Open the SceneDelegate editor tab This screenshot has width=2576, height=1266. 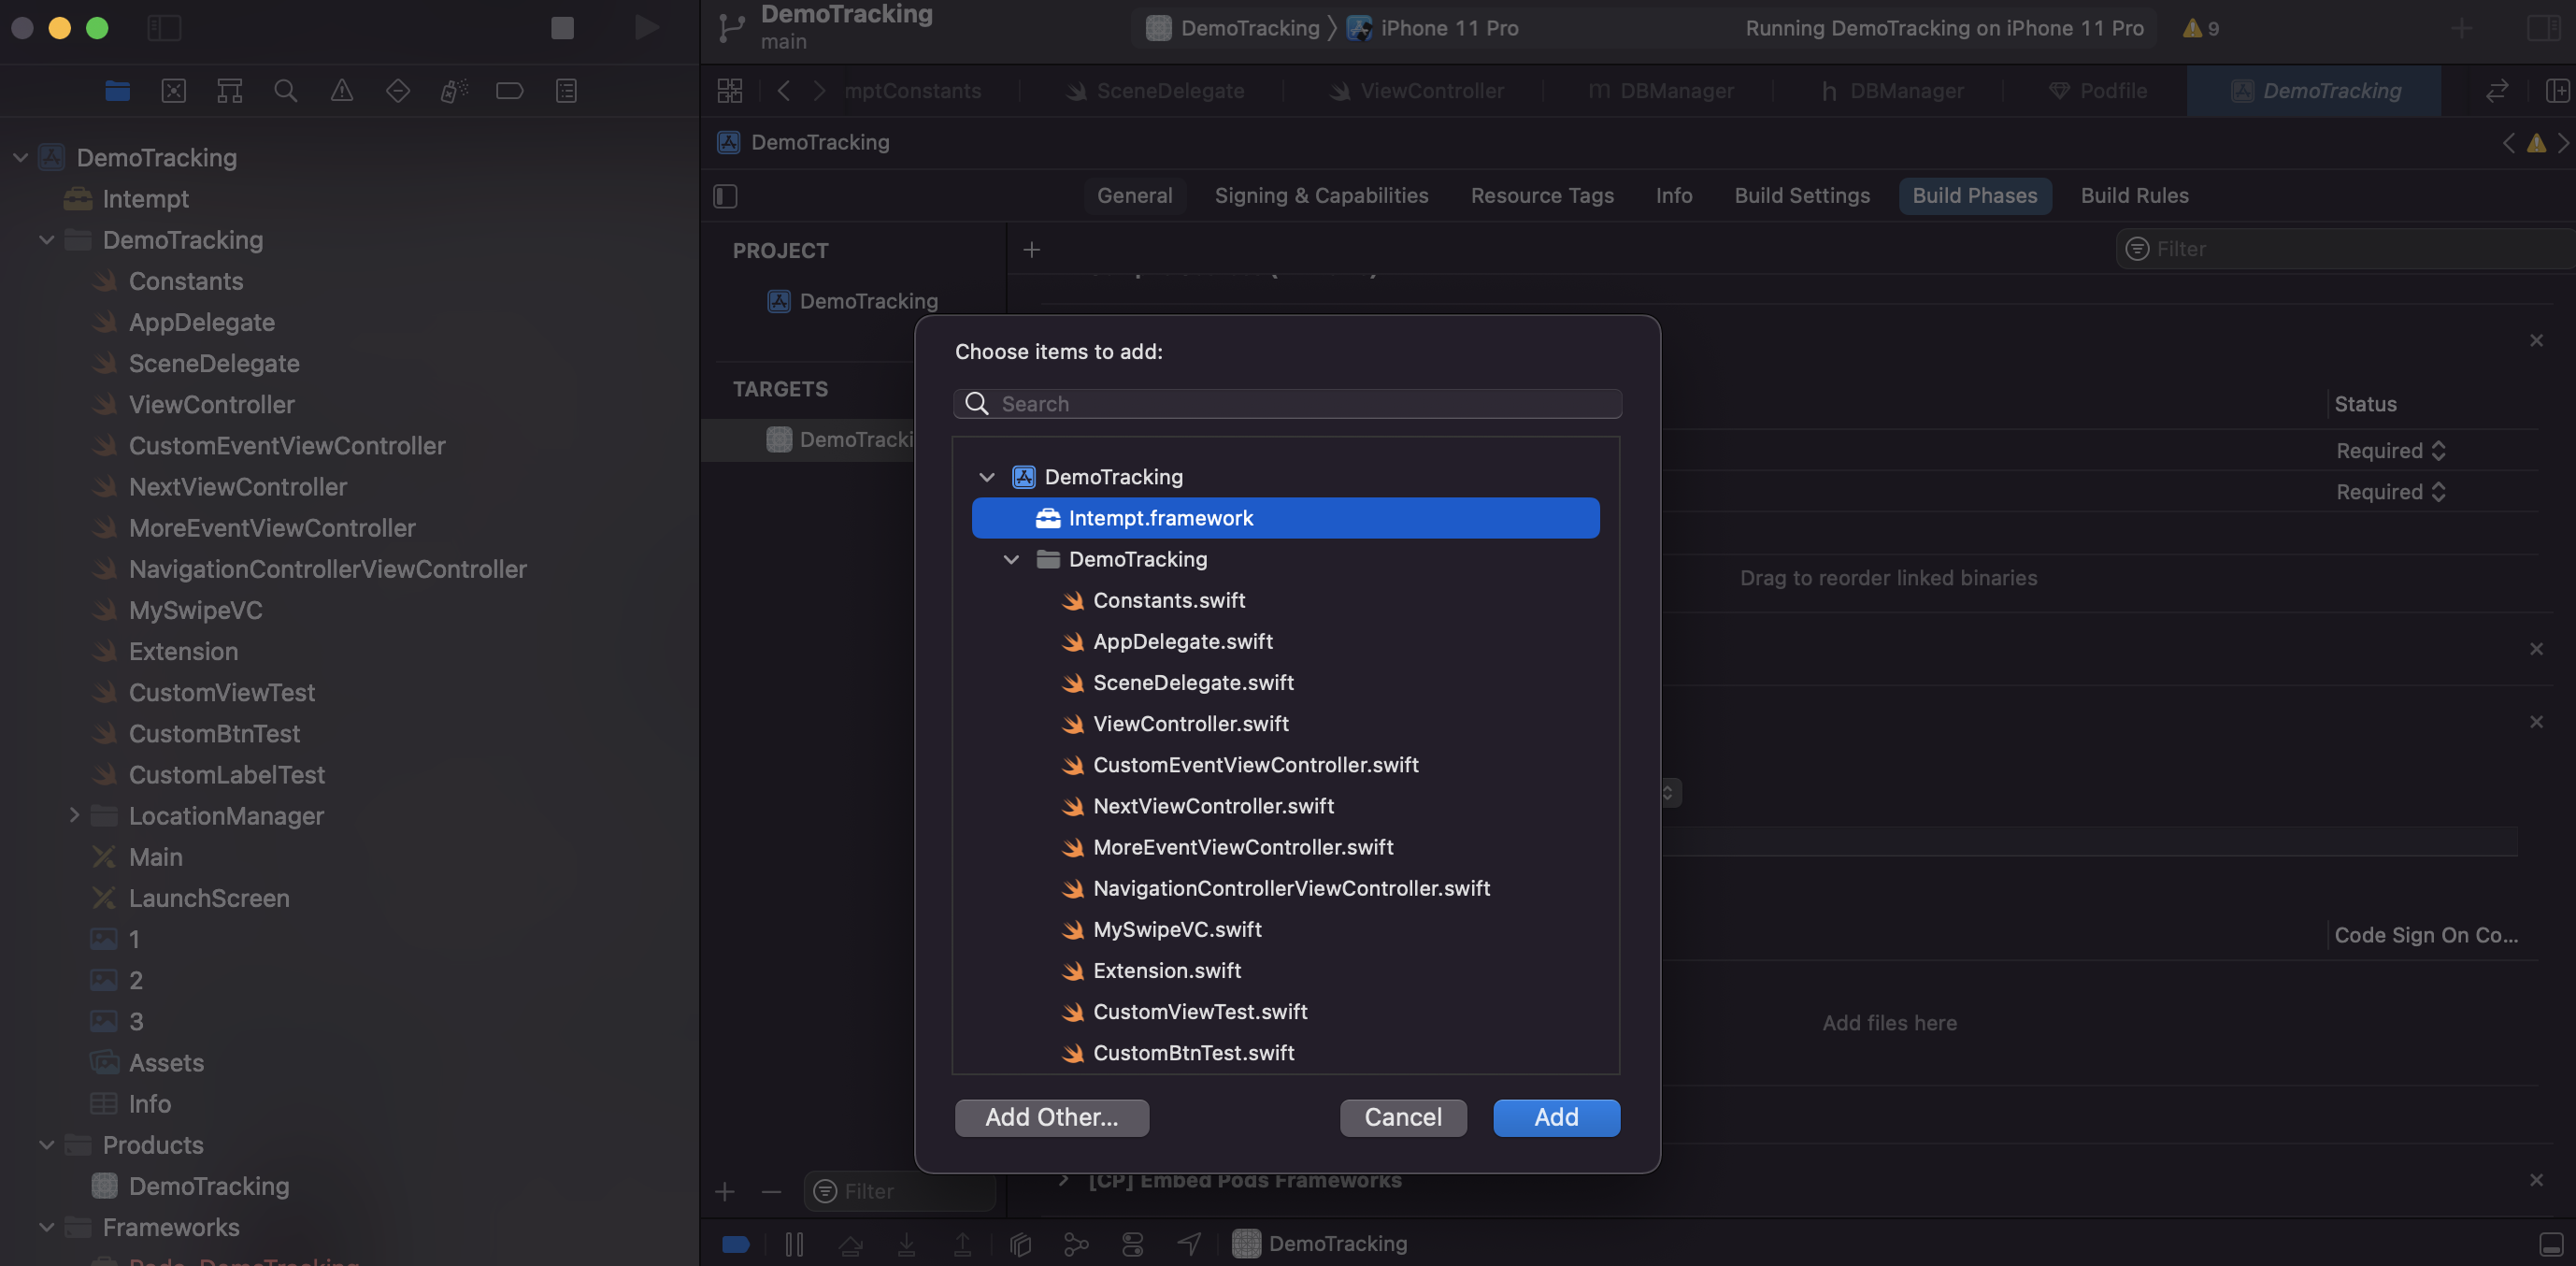[1154, 91]
